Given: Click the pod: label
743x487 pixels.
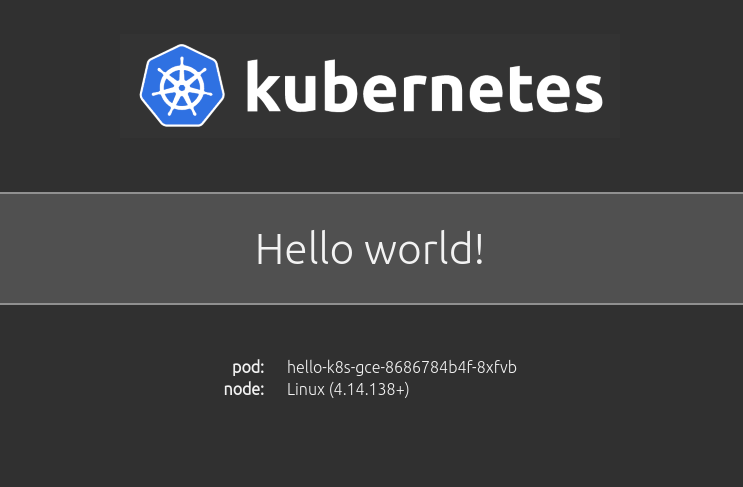Looking at the screenshot, I should (x=248, y=367).
